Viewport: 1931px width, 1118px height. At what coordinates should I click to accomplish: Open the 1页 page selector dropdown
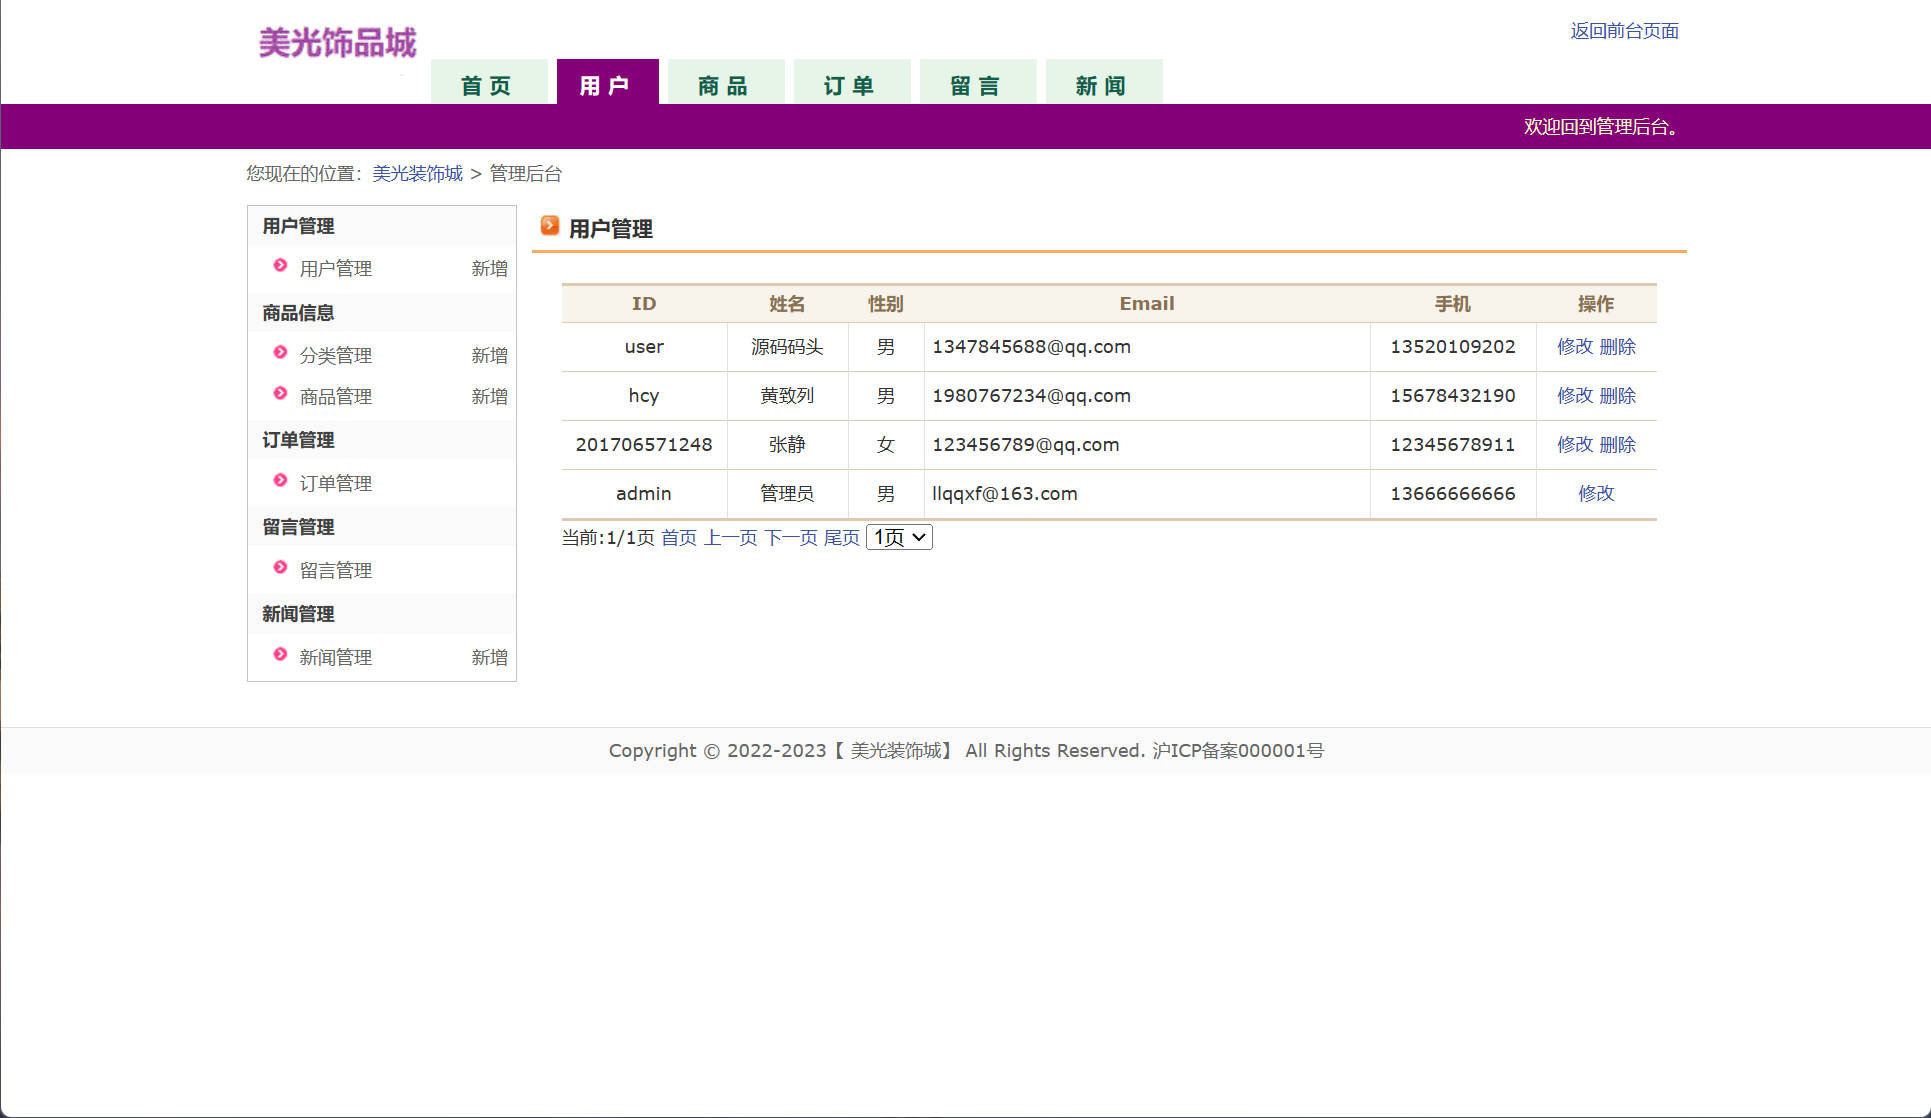coord(898,538)
